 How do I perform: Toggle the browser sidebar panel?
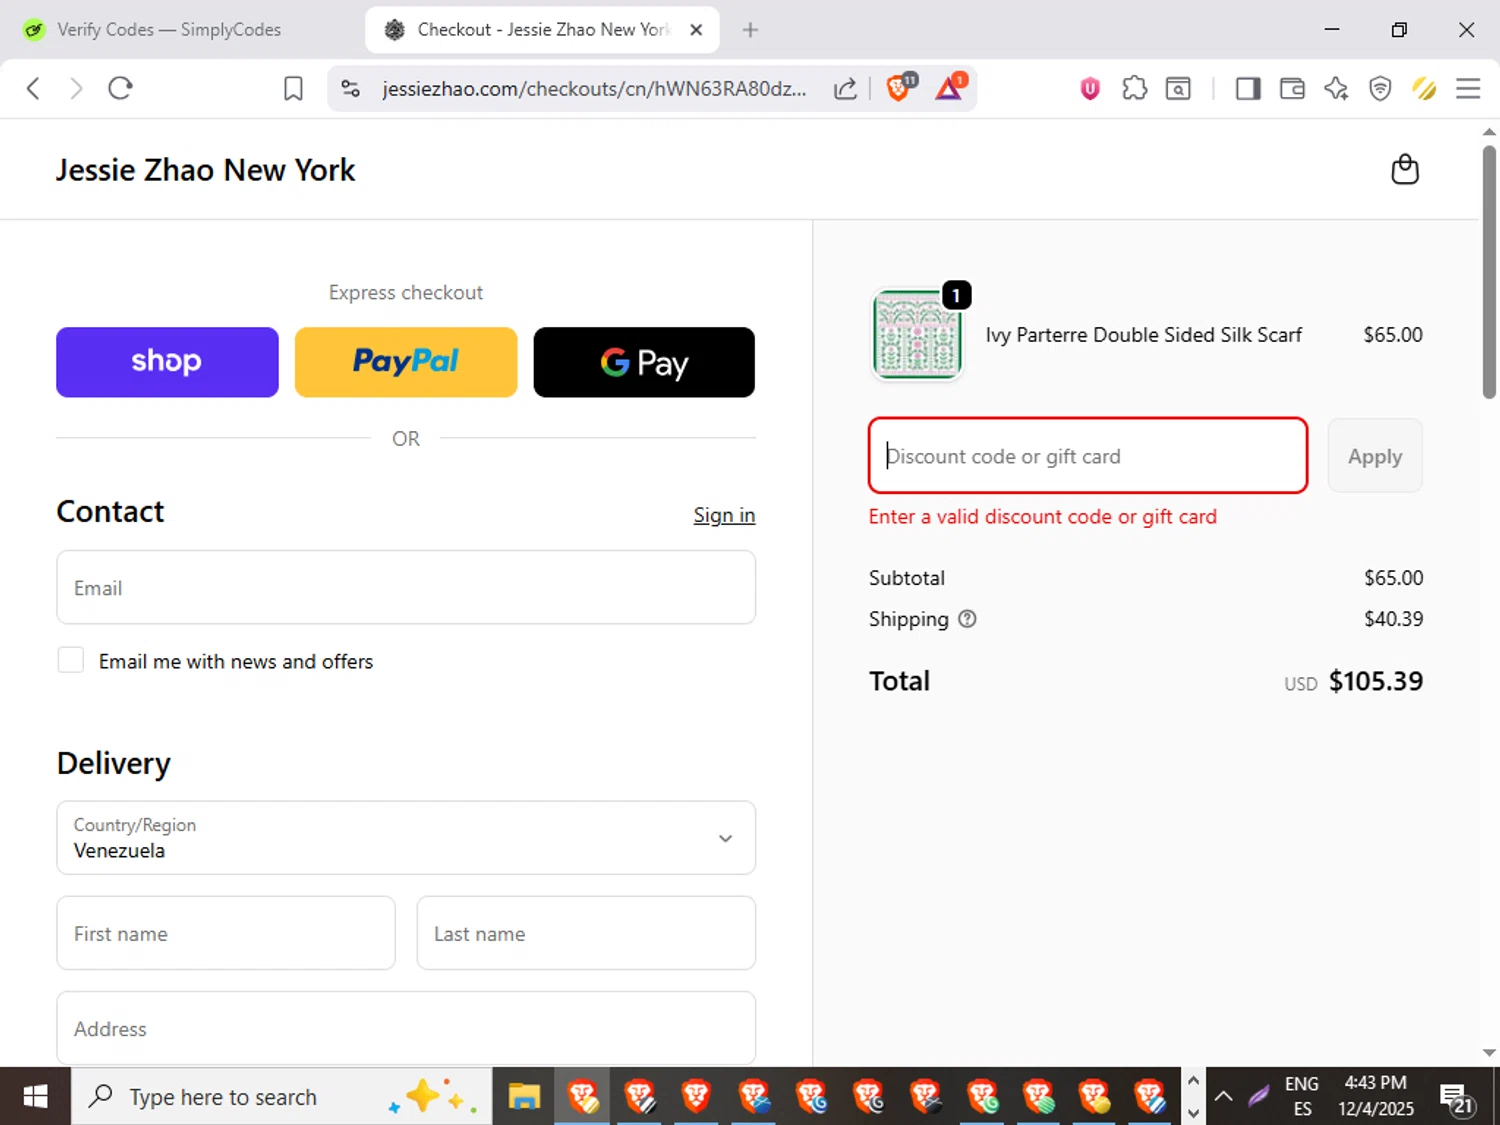pos(1248,89)
